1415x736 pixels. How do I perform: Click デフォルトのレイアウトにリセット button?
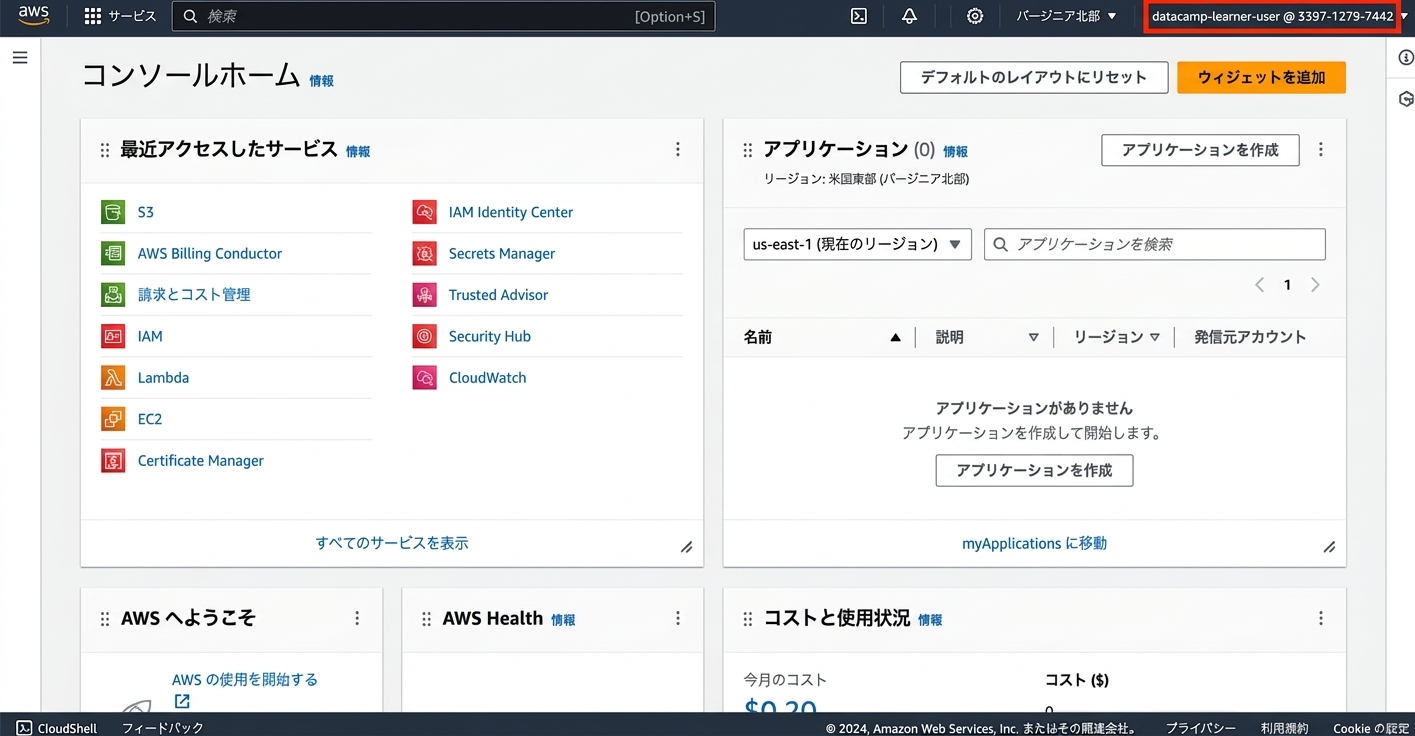(1034, 77)
